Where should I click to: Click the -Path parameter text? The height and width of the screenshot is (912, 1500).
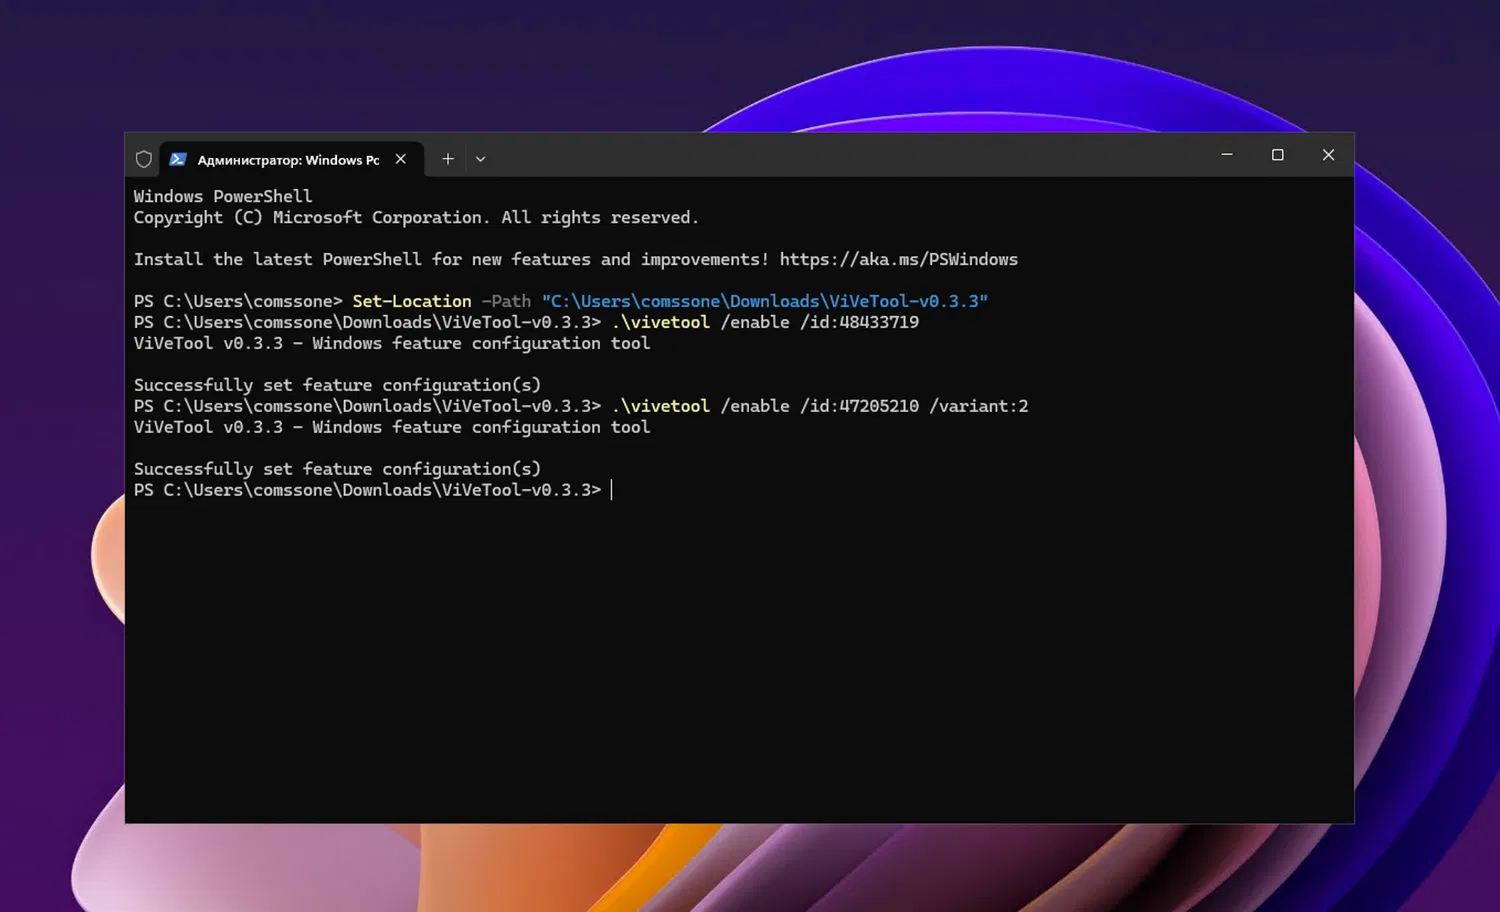coord(506,301)
